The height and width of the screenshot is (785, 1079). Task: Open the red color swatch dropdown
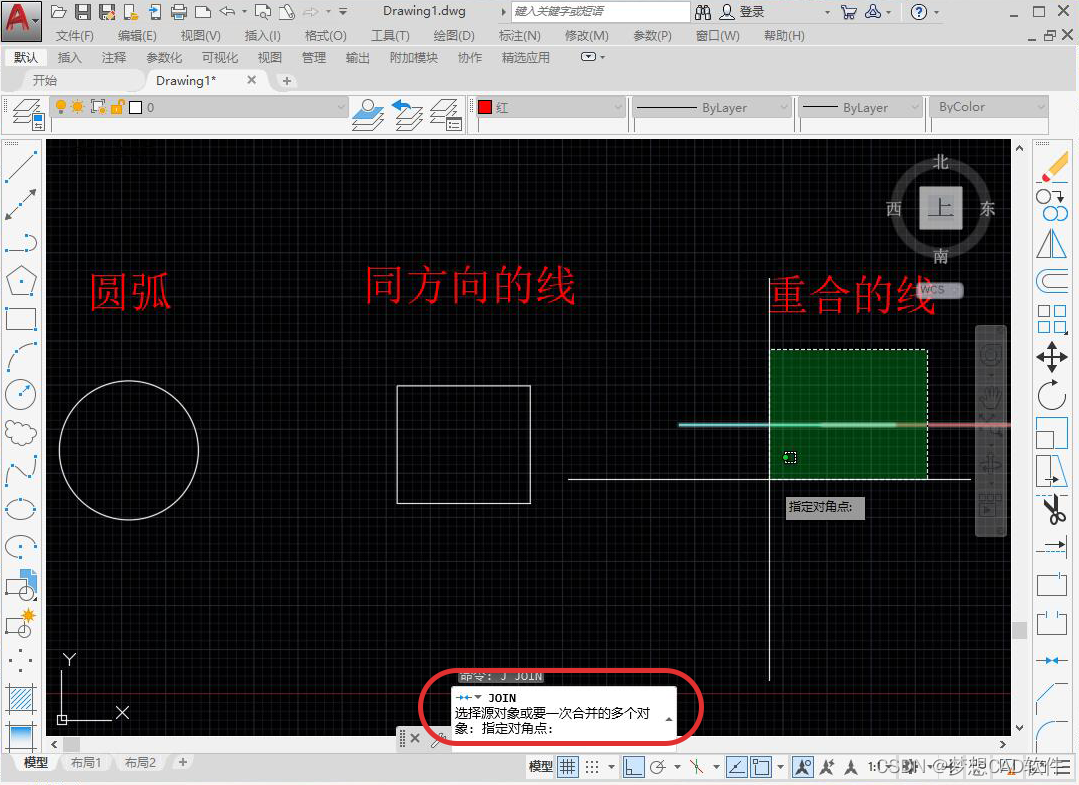pyautogui.click(x=619, y=104)
